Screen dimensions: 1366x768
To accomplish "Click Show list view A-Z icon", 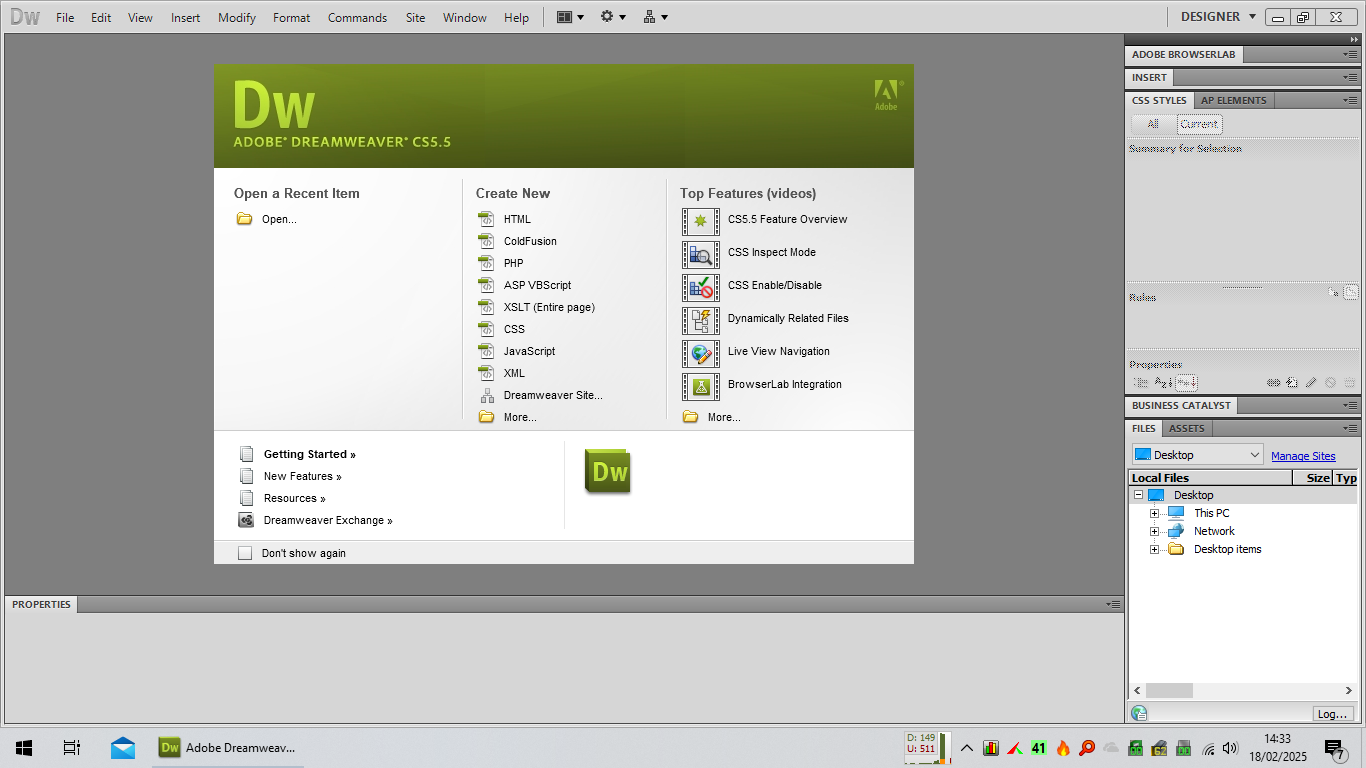I will [1163, 382].
